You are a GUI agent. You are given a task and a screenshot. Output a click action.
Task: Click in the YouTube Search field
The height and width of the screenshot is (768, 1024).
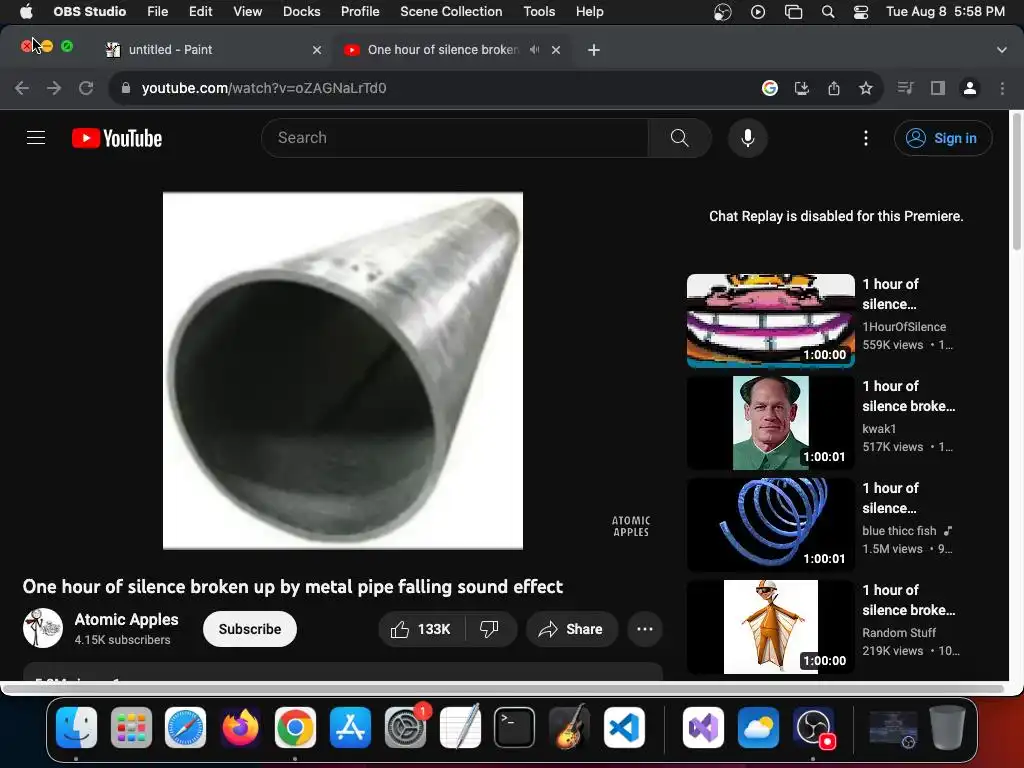click(455, 138)
